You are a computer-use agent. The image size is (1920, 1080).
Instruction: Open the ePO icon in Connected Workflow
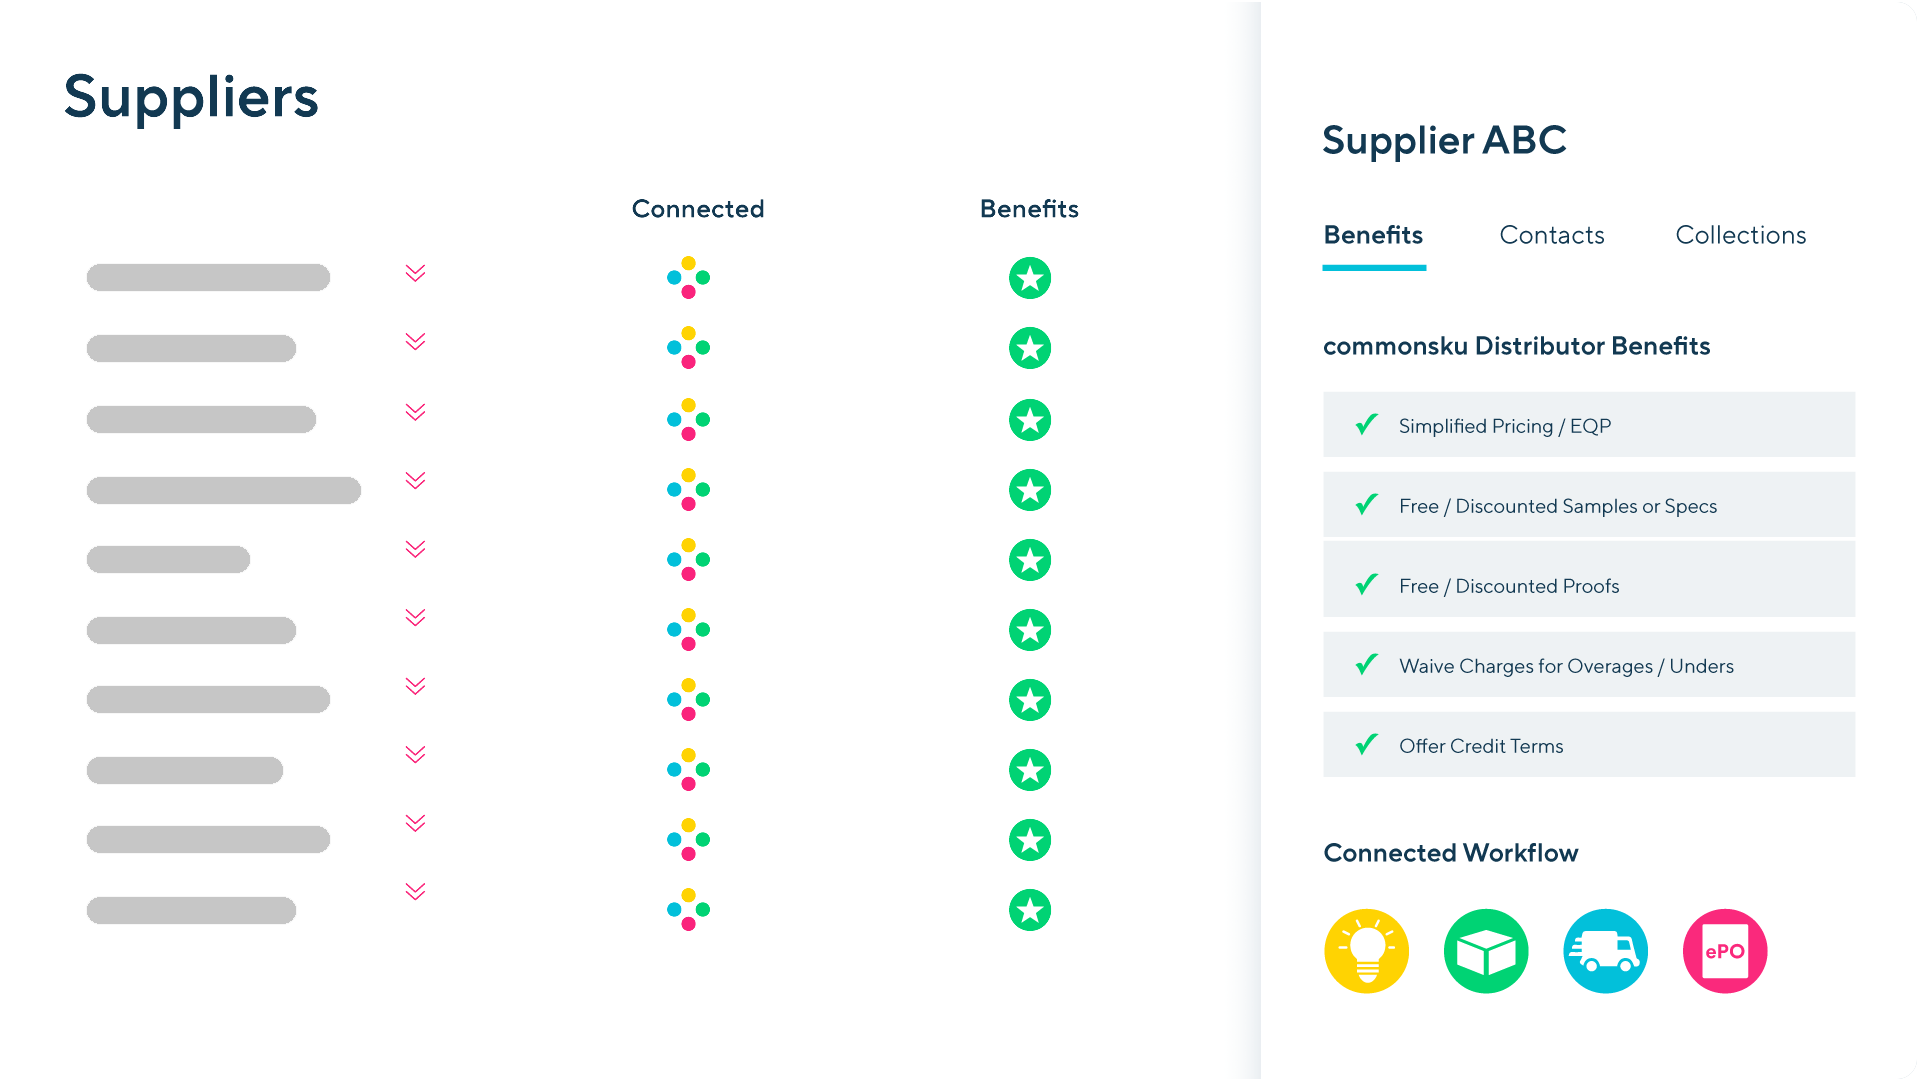coord(1725,951)
